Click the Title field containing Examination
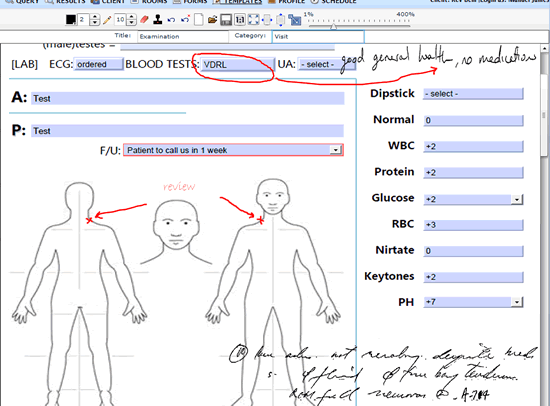550x406 pixels. point(182,36)
